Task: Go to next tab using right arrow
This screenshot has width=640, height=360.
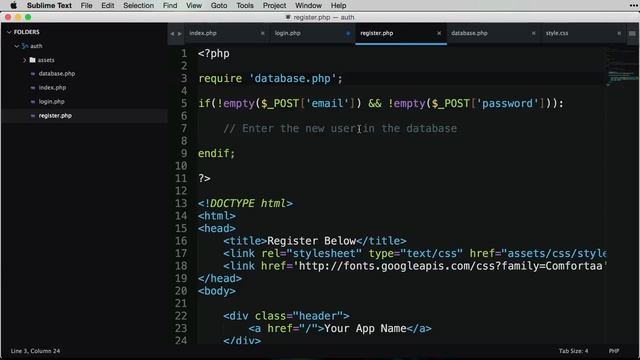Action: pos(180,33)
